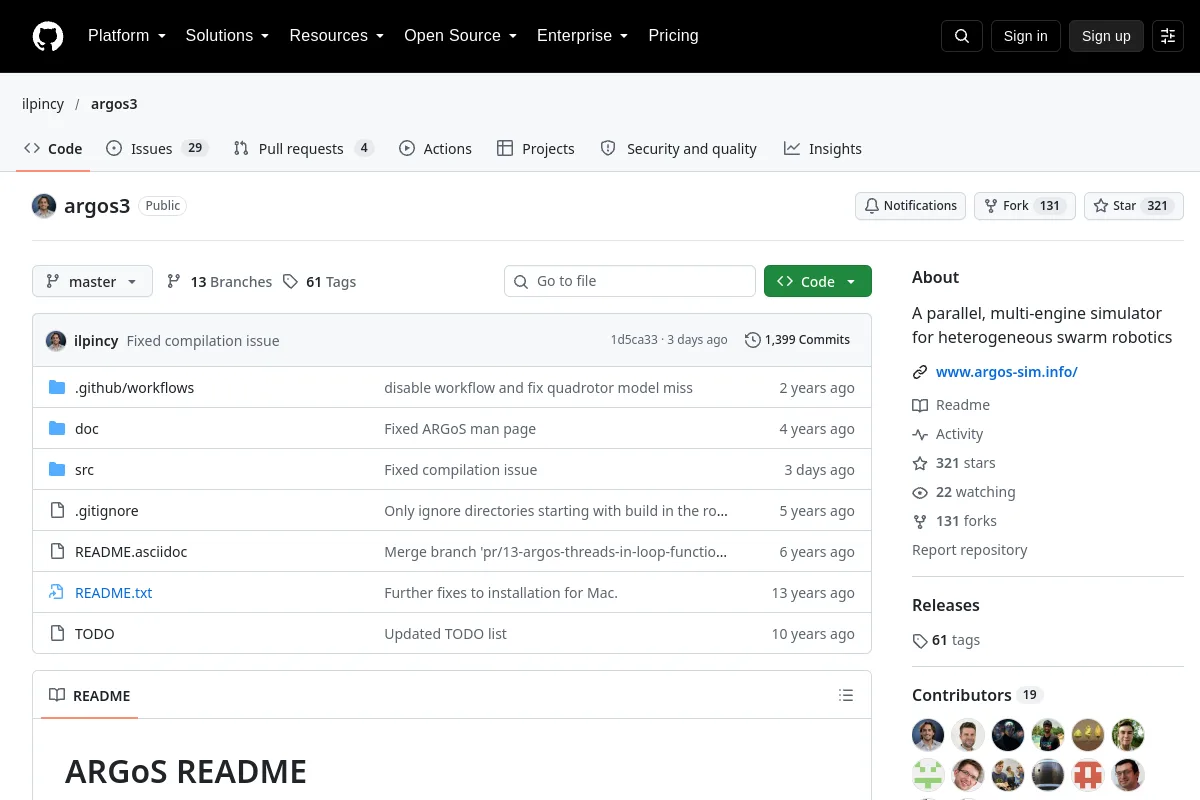Open the master branch selector
This screenshot has height=800, width=1200.
point(92,282)
